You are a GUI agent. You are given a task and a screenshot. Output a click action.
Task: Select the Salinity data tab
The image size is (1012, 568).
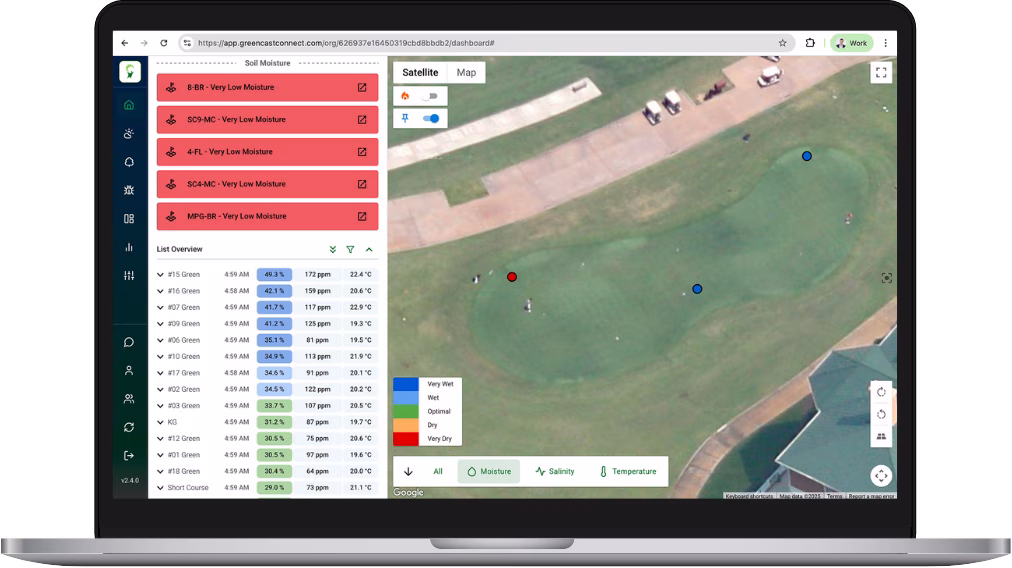tap(555, 472)
